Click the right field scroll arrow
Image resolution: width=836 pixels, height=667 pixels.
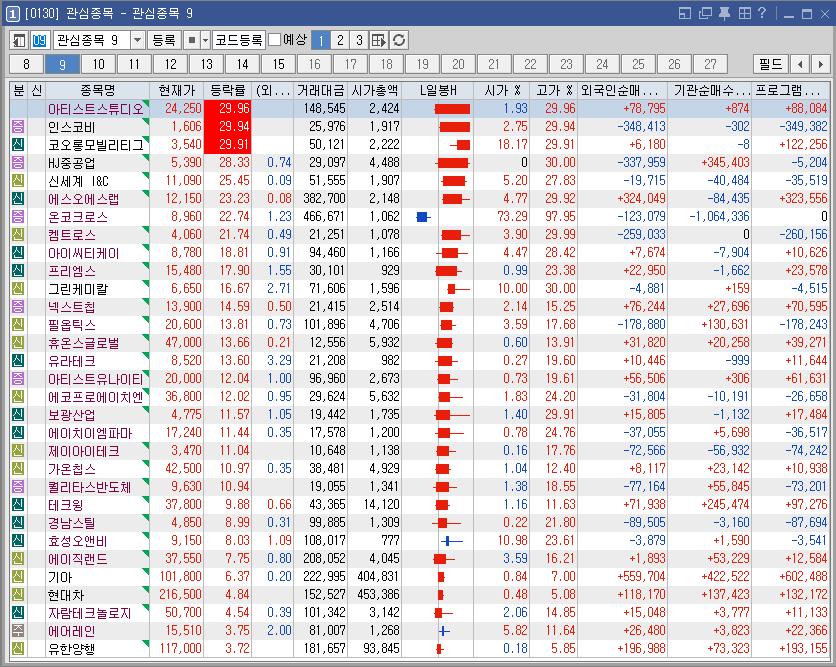pos(820,65)
